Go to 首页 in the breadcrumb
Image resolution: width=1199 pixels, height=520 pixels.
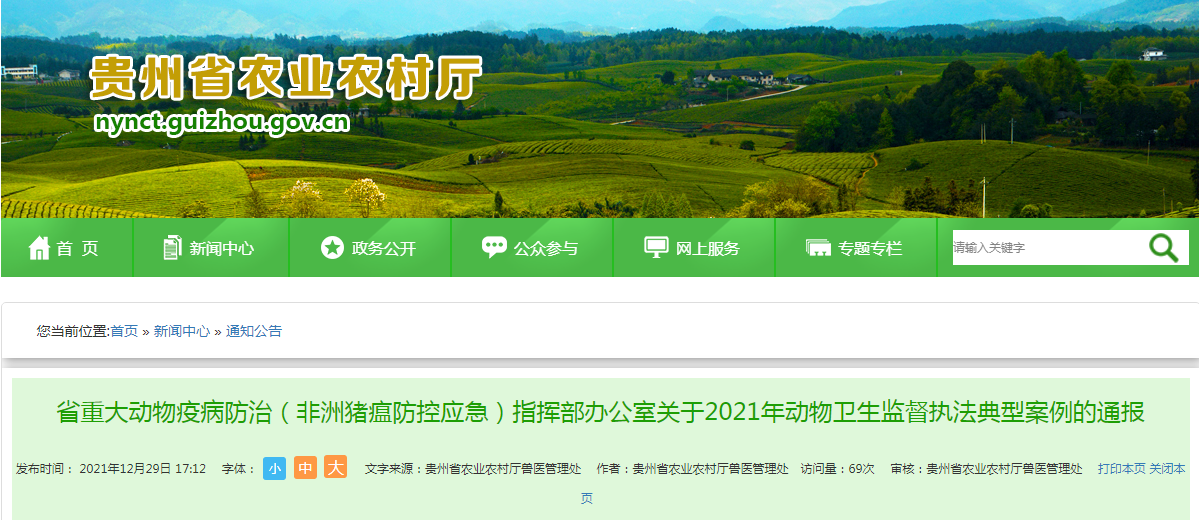tap(124, 331)
